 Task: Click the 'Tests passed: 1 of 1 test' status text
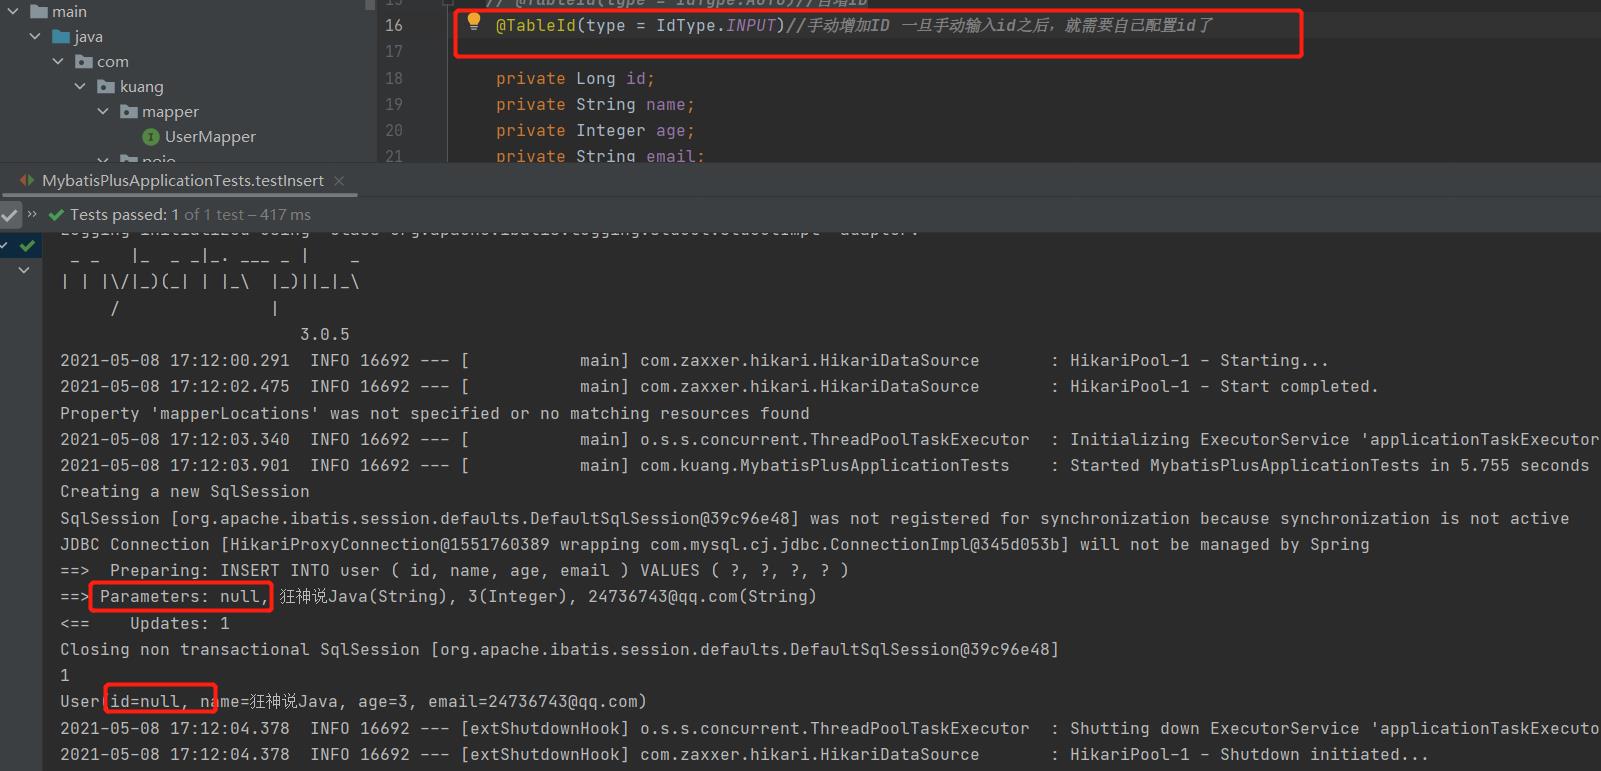pos(190,215)
